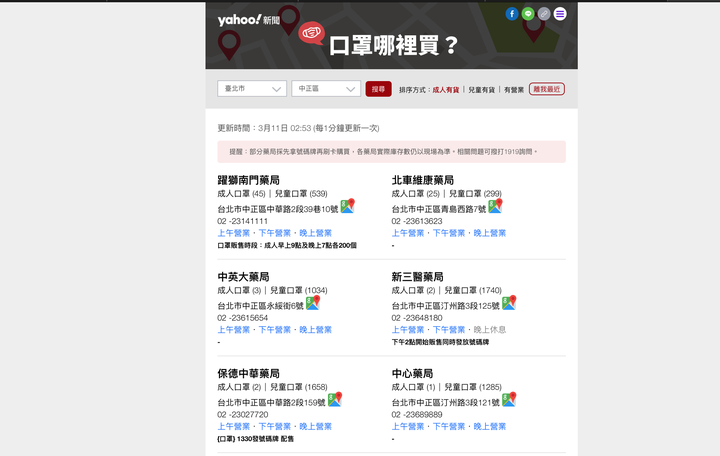720x456 pixels.
Task: Click address 台北市中正區永綏街6號
Action: [x=260, y=306]
